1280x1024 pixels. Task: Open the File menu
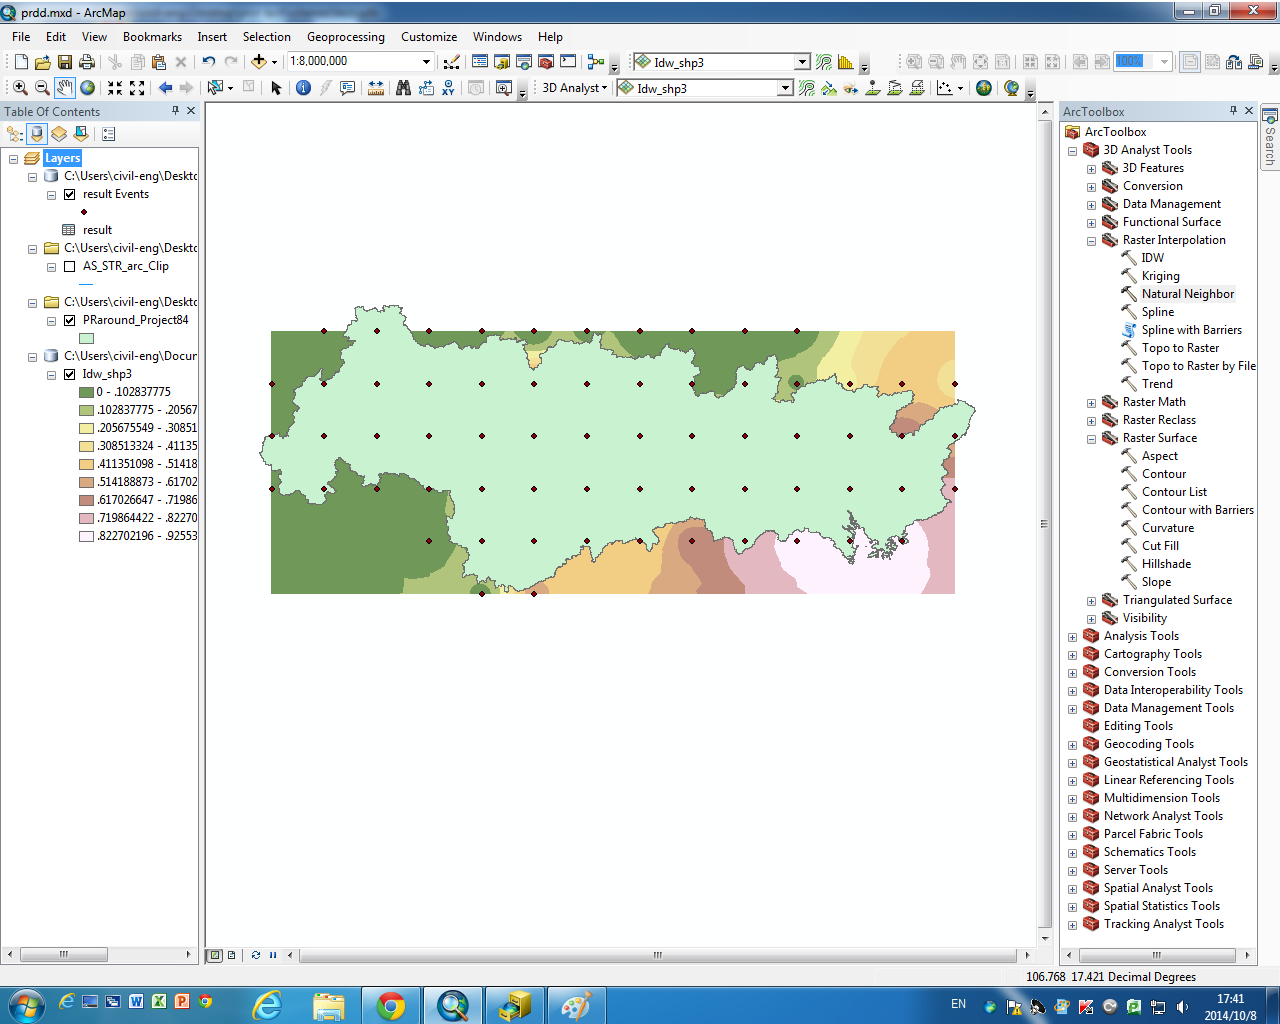coord(21,37)
